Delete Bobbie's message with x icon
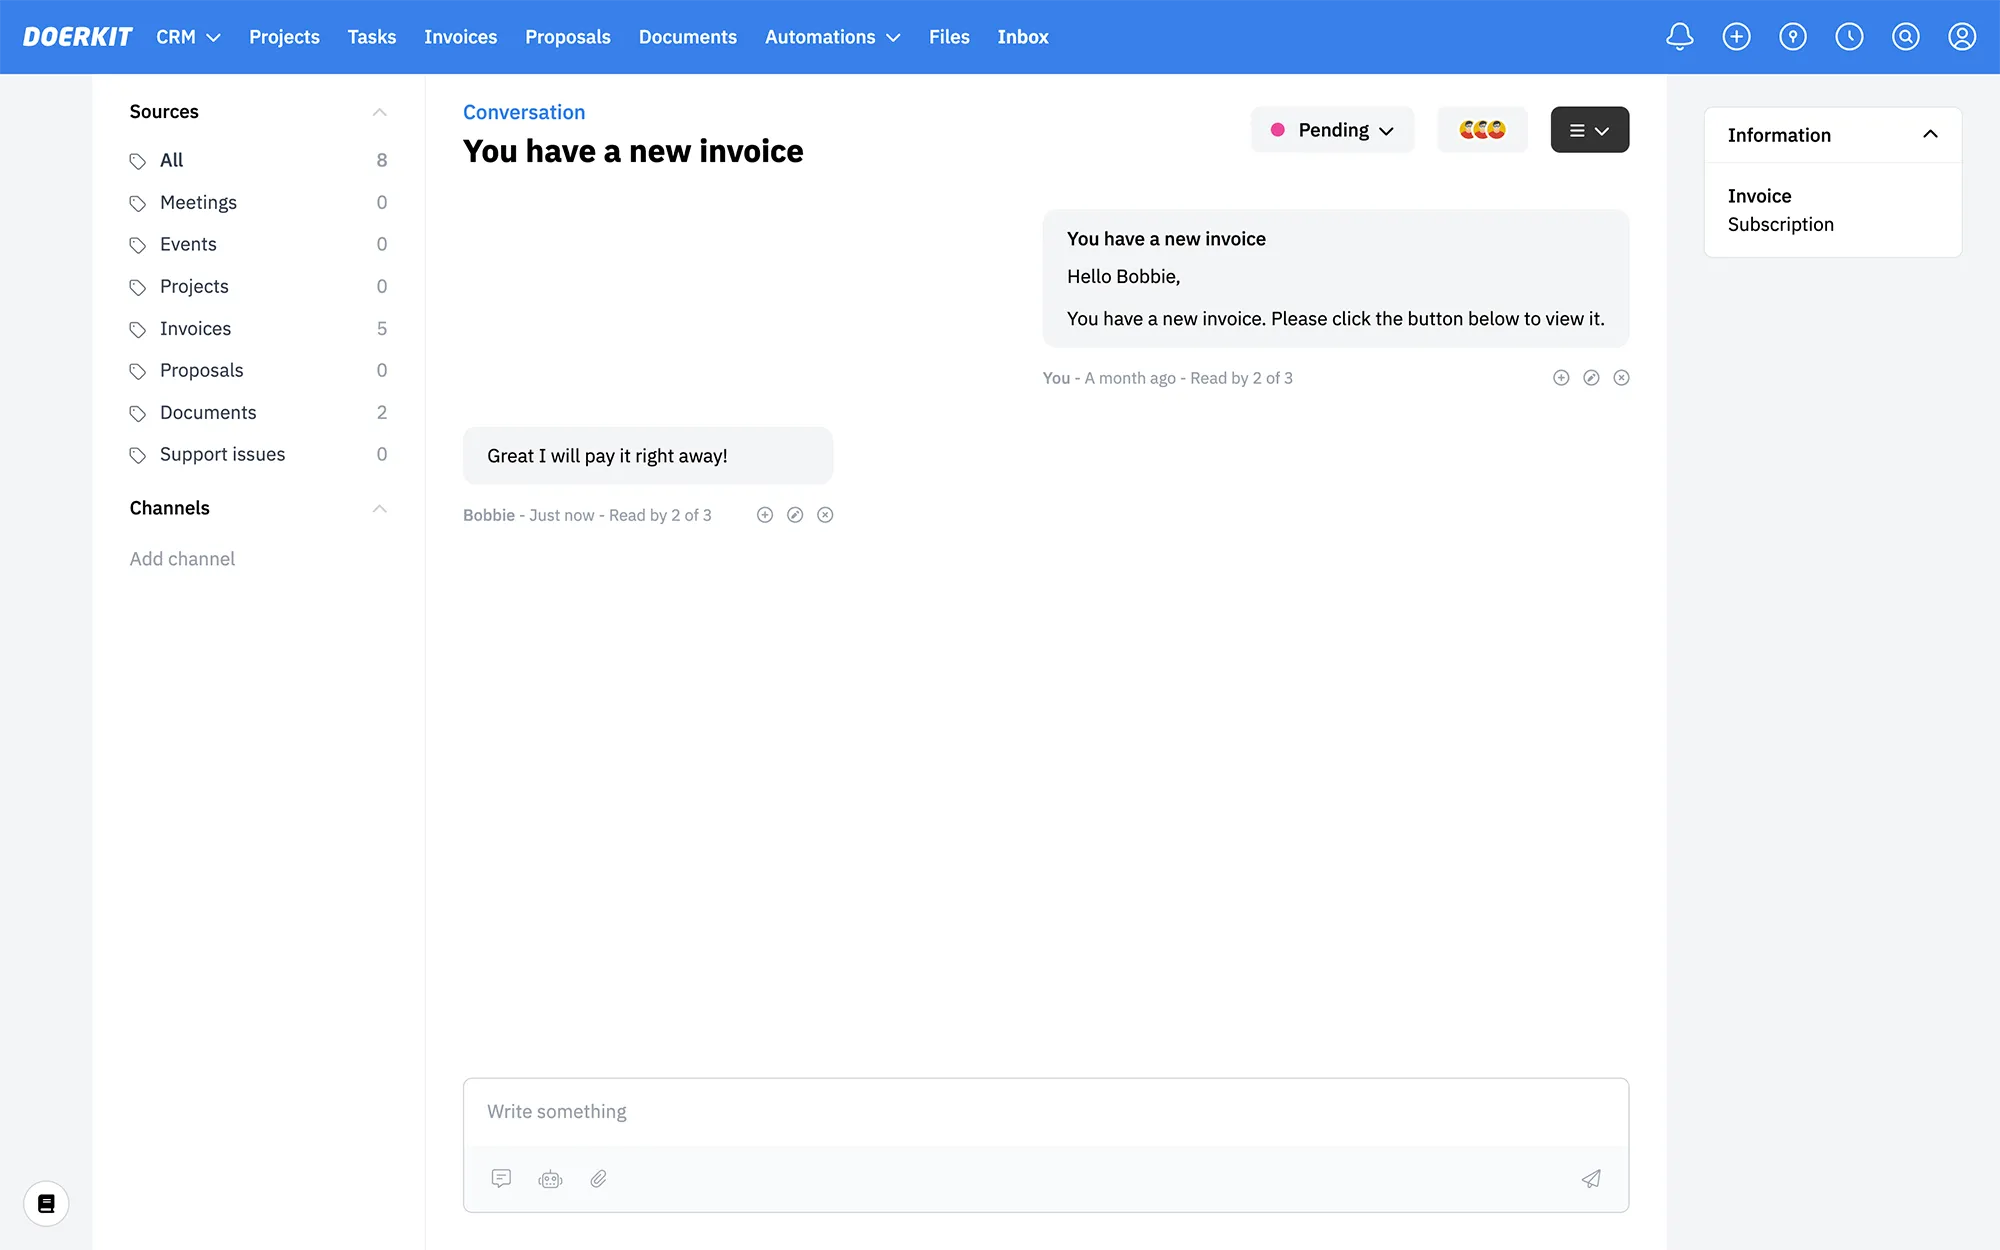The image size is (2000, 1250). click(x=825, y=515)
